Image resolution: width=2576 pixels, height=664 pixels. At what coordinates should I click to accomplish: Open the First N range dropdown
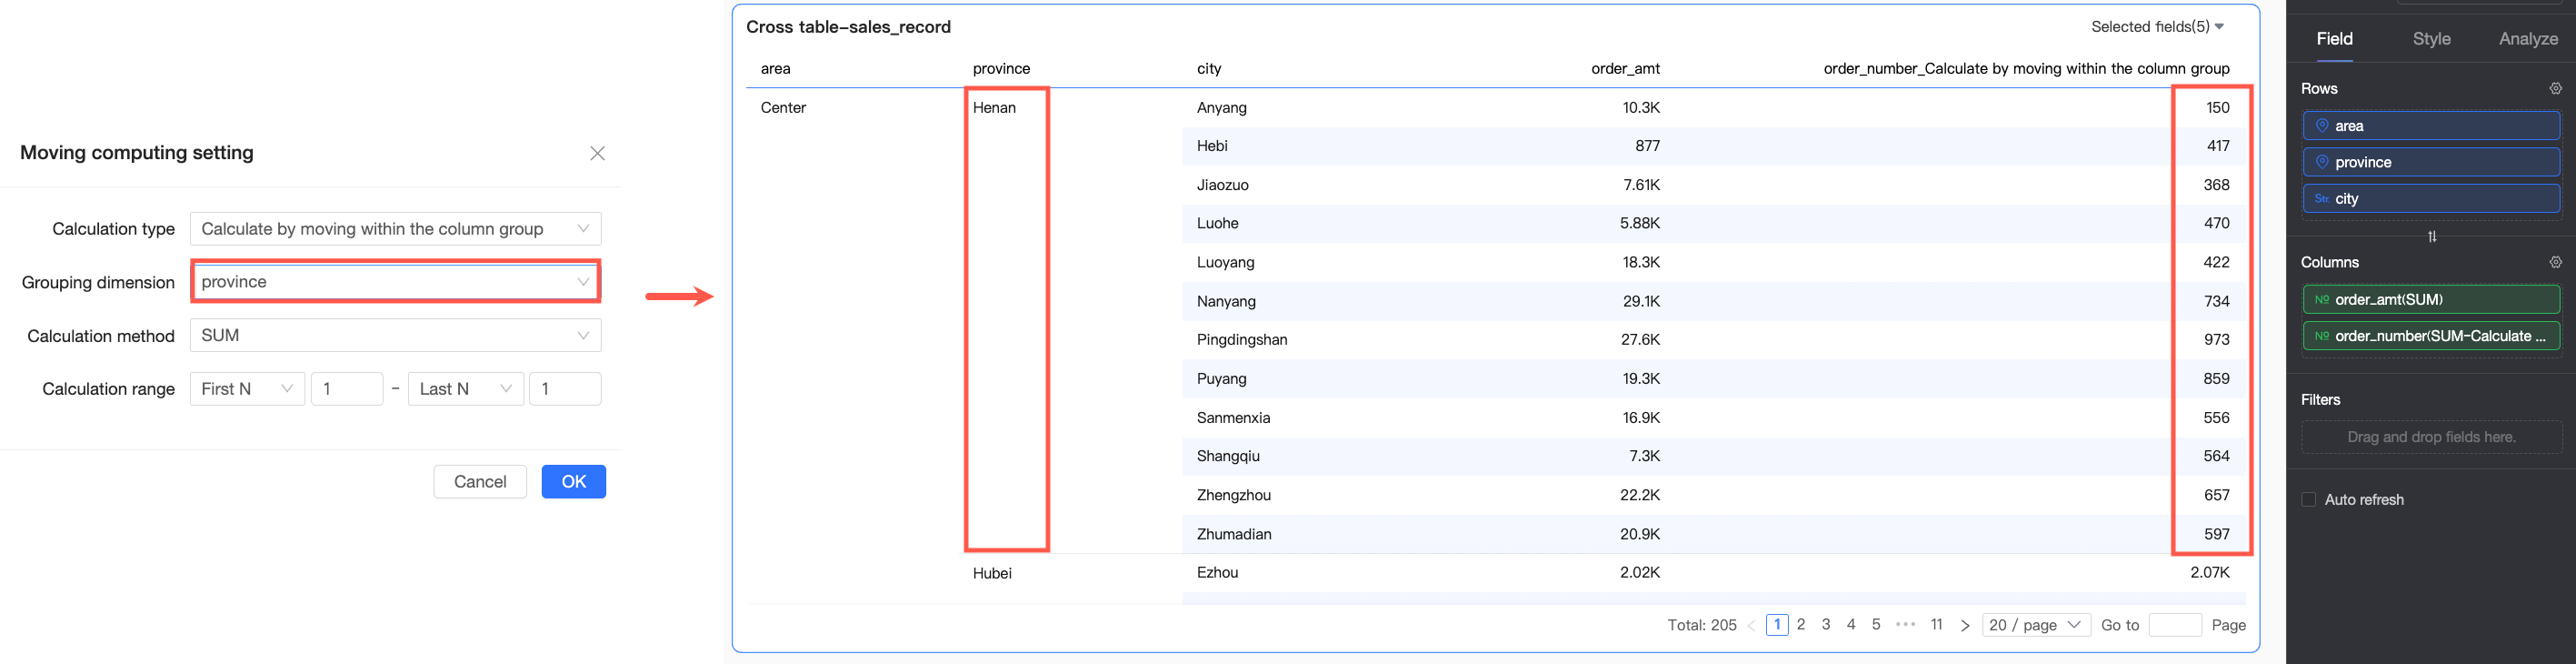pyautogui.click(x=247, y=389)
